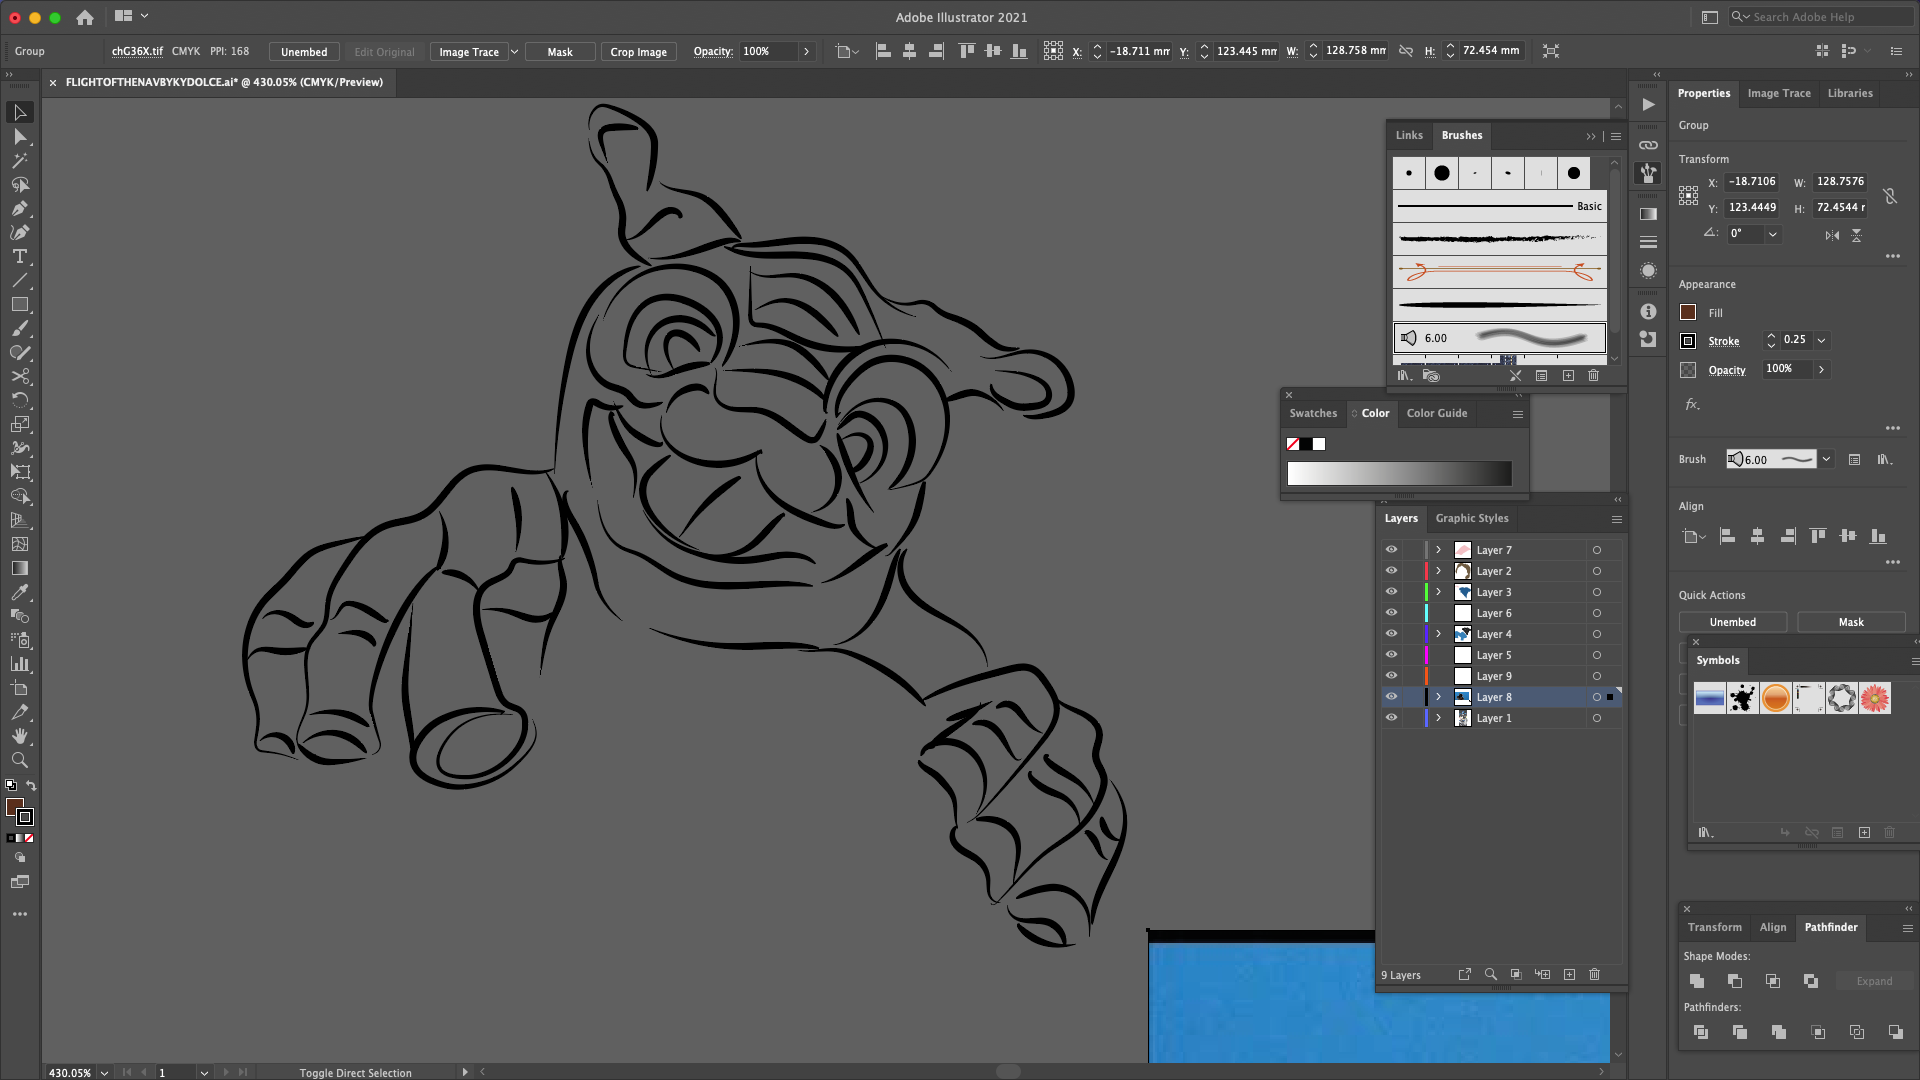Select the Eyedropper tool

(x=20, y=592)
